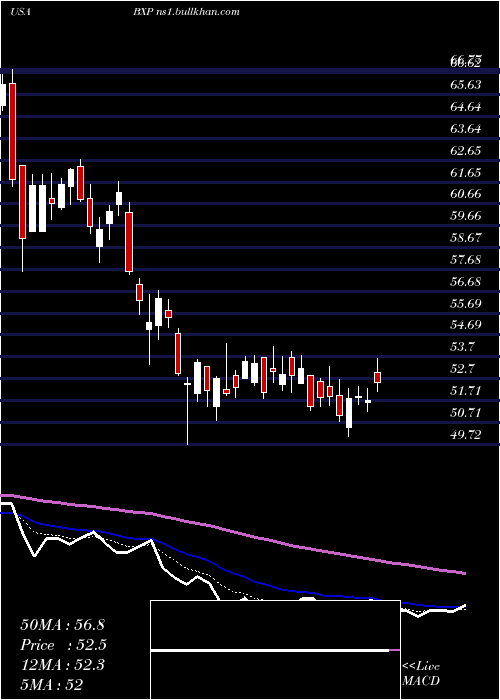Click the 53.7 price axis label
Image resolution: width=500 pixels, height=700 pixels.
tap(463, 347)
